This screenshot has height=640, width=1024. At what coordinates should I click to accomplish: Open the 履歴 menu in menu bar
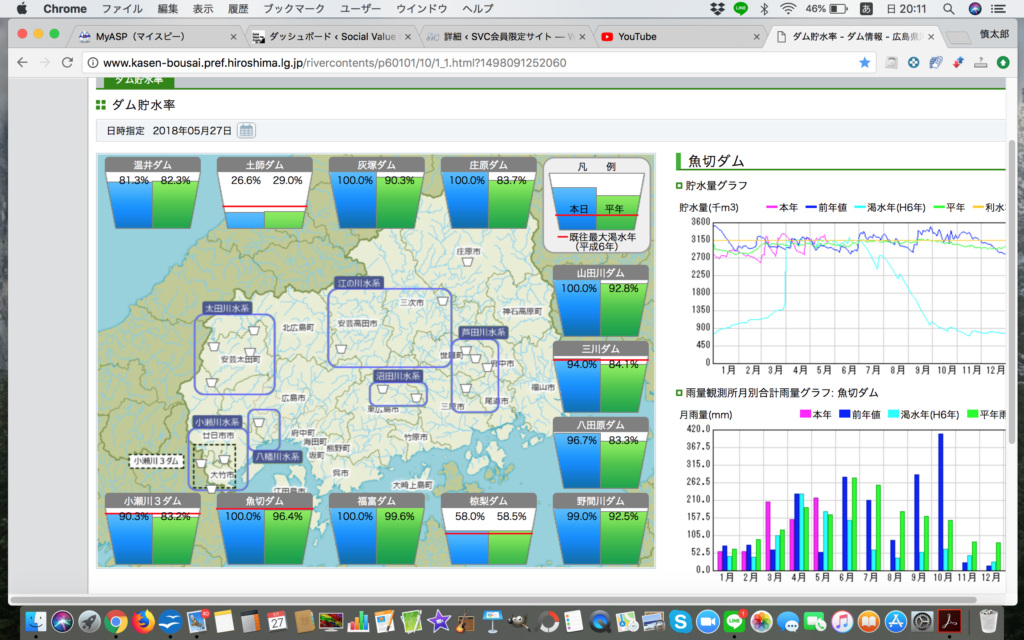237,9
